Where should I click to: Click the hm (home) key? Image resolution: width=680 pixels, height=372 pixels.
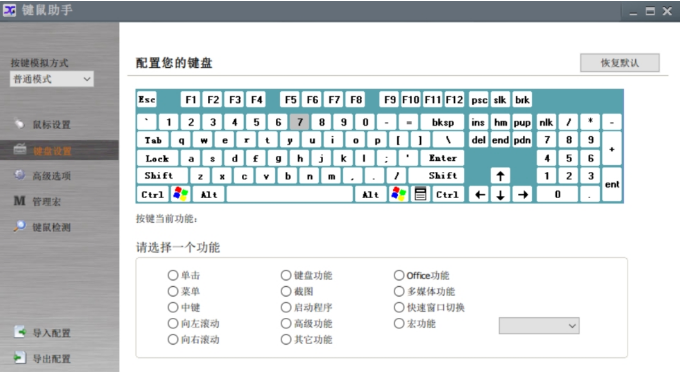[x=500, y=122]
